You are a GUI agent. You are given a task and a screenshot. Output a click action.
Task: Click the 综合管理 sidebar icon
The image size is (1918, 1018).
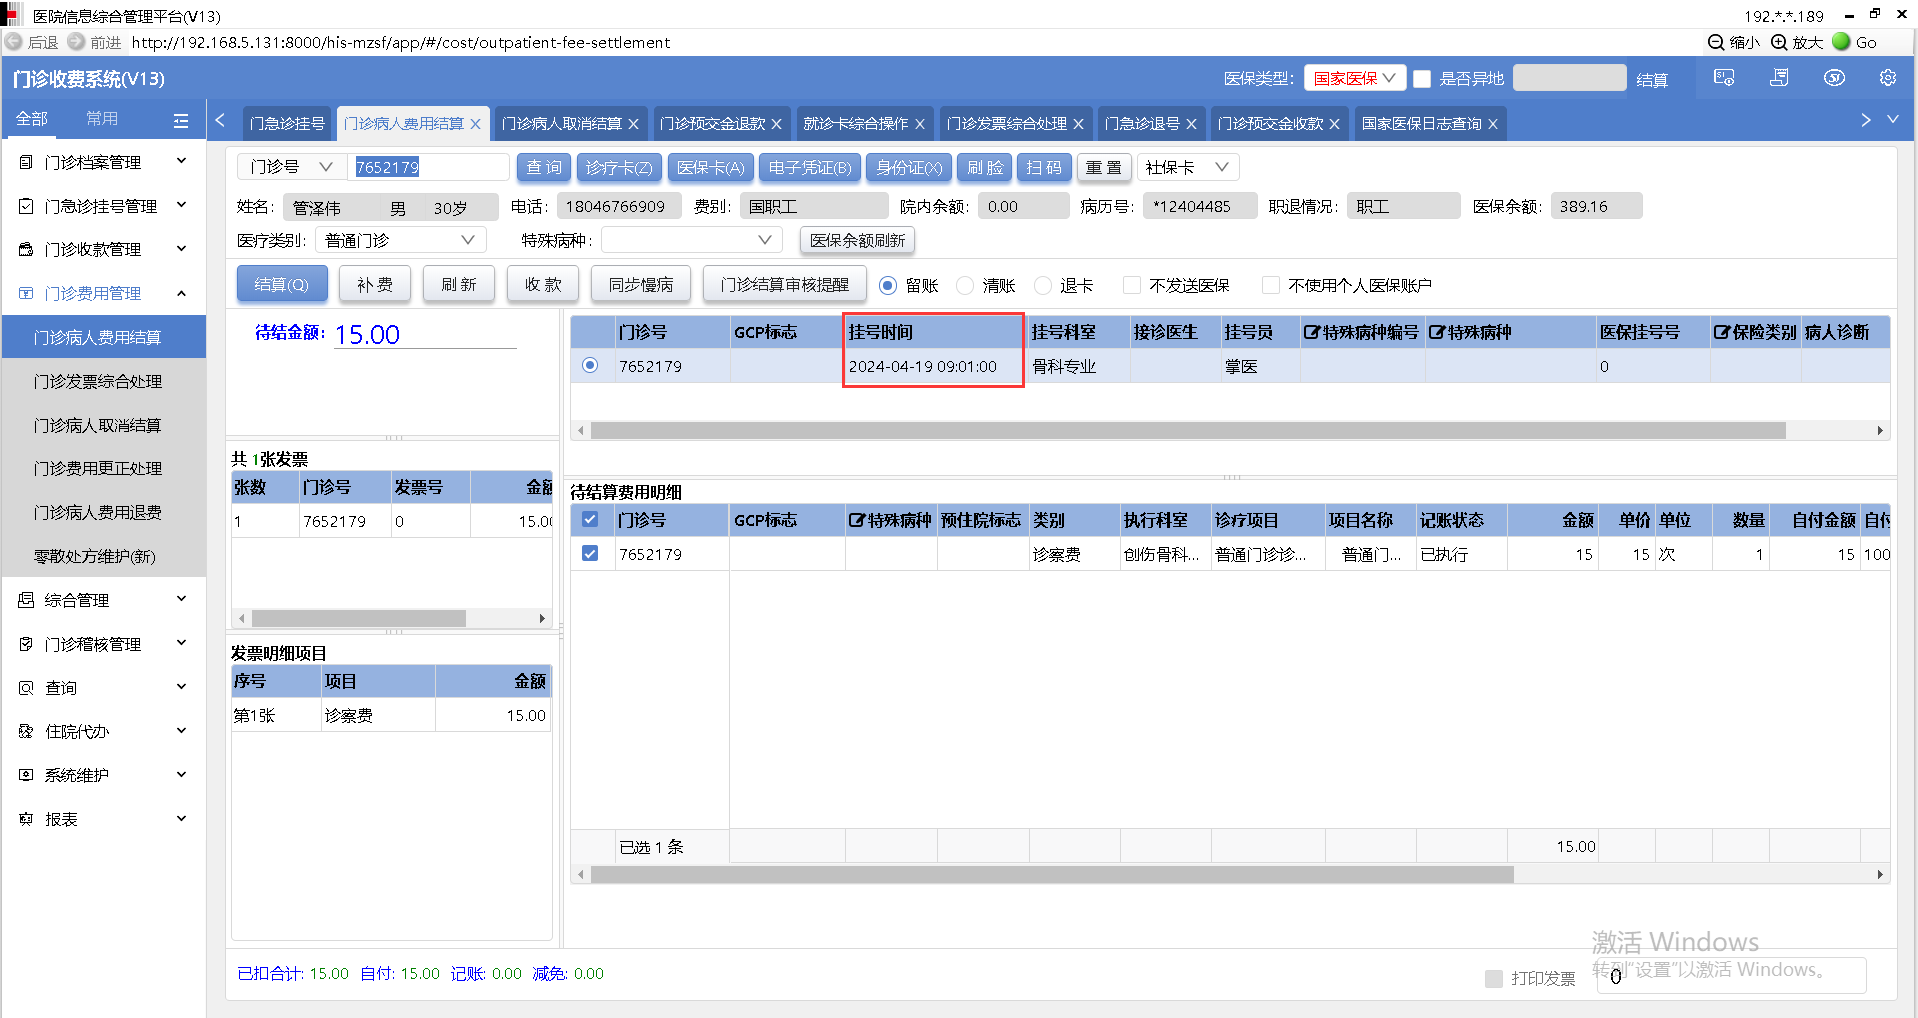(26, 600)
